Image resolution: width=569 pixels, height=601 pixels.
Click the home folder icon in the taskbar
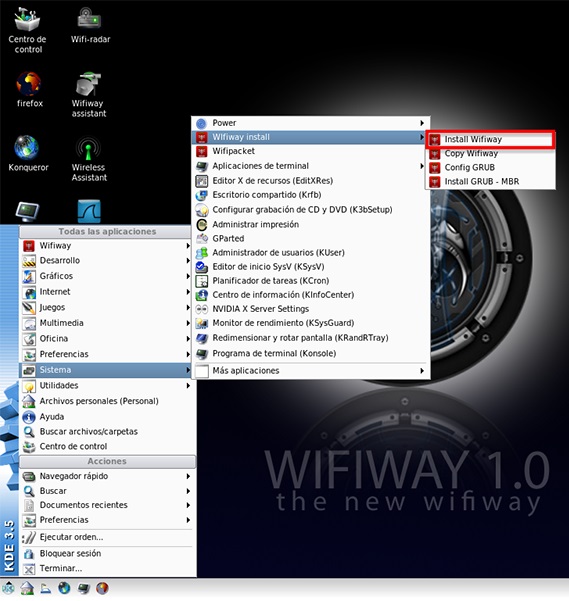click(27, 588)
